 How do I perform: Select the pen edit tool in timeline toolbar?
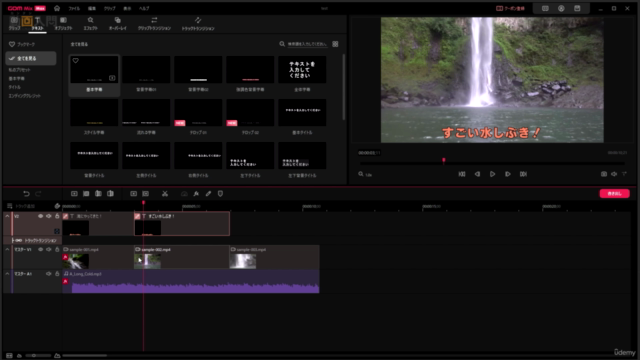point(208,194)
